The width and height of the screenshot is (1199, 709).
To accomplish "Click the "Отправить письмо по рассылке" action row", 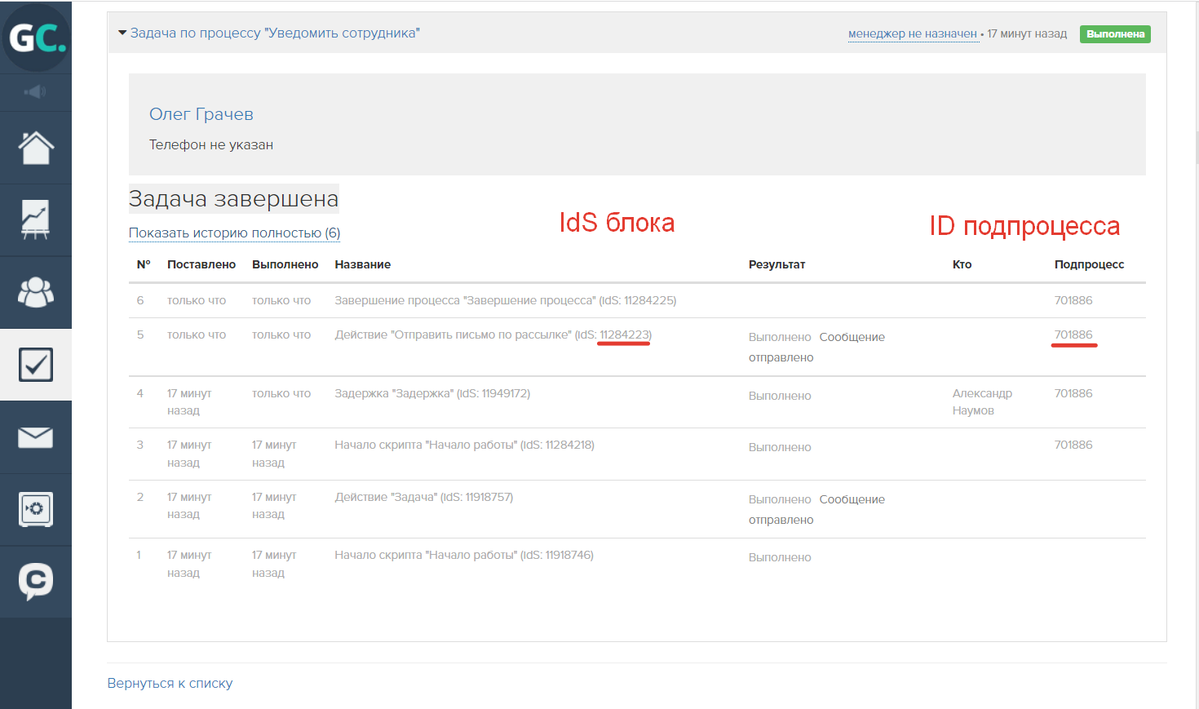I will [453, 335].
